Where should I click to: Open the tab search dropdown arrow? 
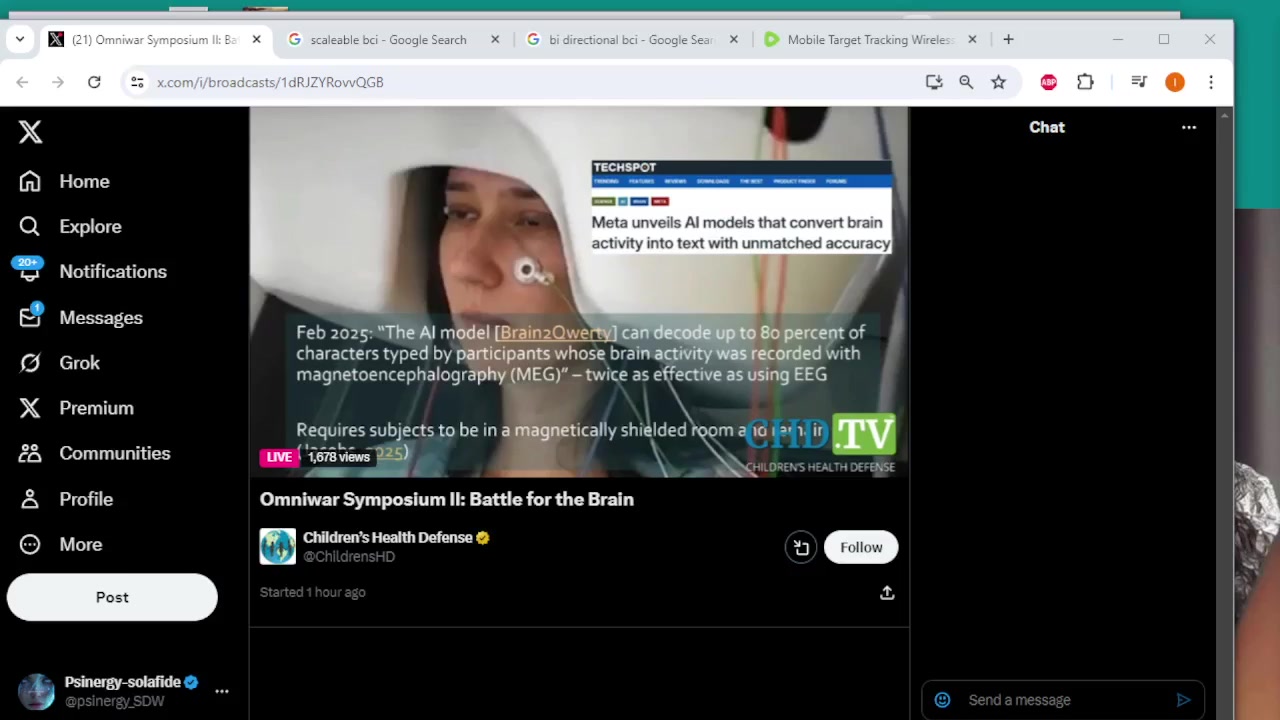(x=19, y=40)
